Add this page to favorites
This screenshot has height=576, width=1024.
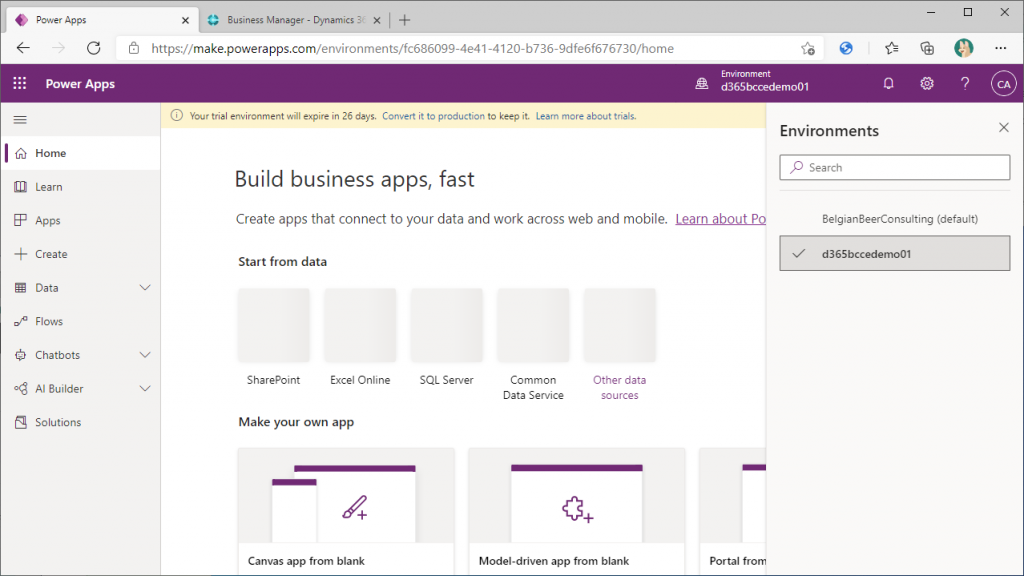[808, 48]
